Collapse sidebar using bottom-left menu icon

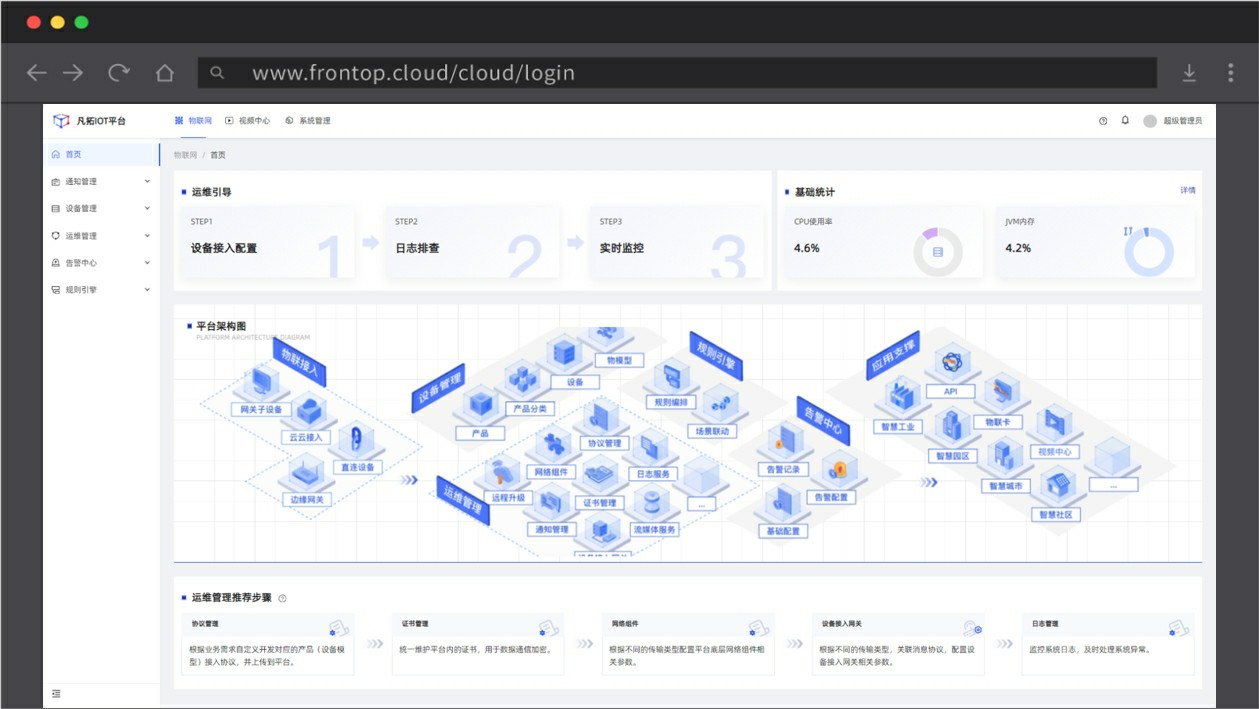[x=56, y=693]
